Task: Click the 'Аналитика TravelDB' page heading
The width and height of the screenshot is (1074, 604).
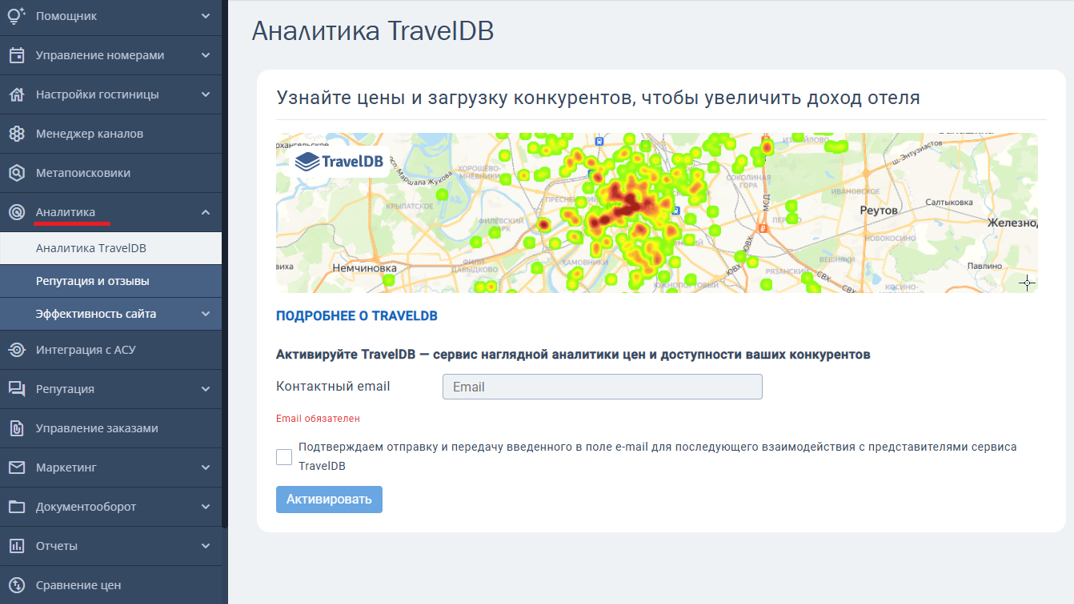Action: click(x=373, y=32)
